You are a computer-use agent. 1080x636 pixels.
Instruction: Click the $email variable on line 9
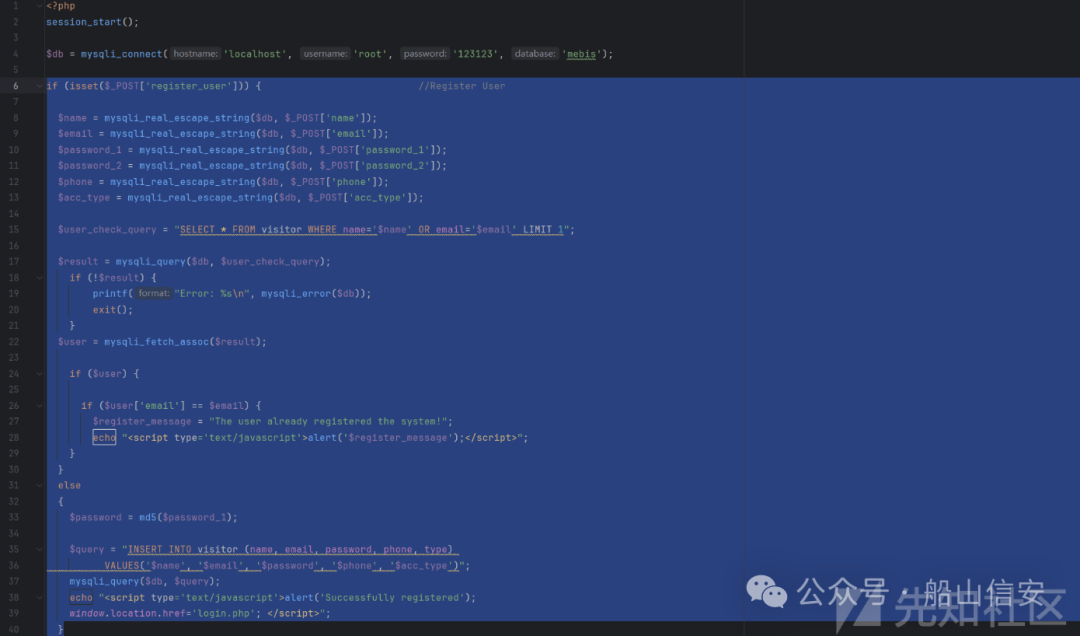point(75,134)
